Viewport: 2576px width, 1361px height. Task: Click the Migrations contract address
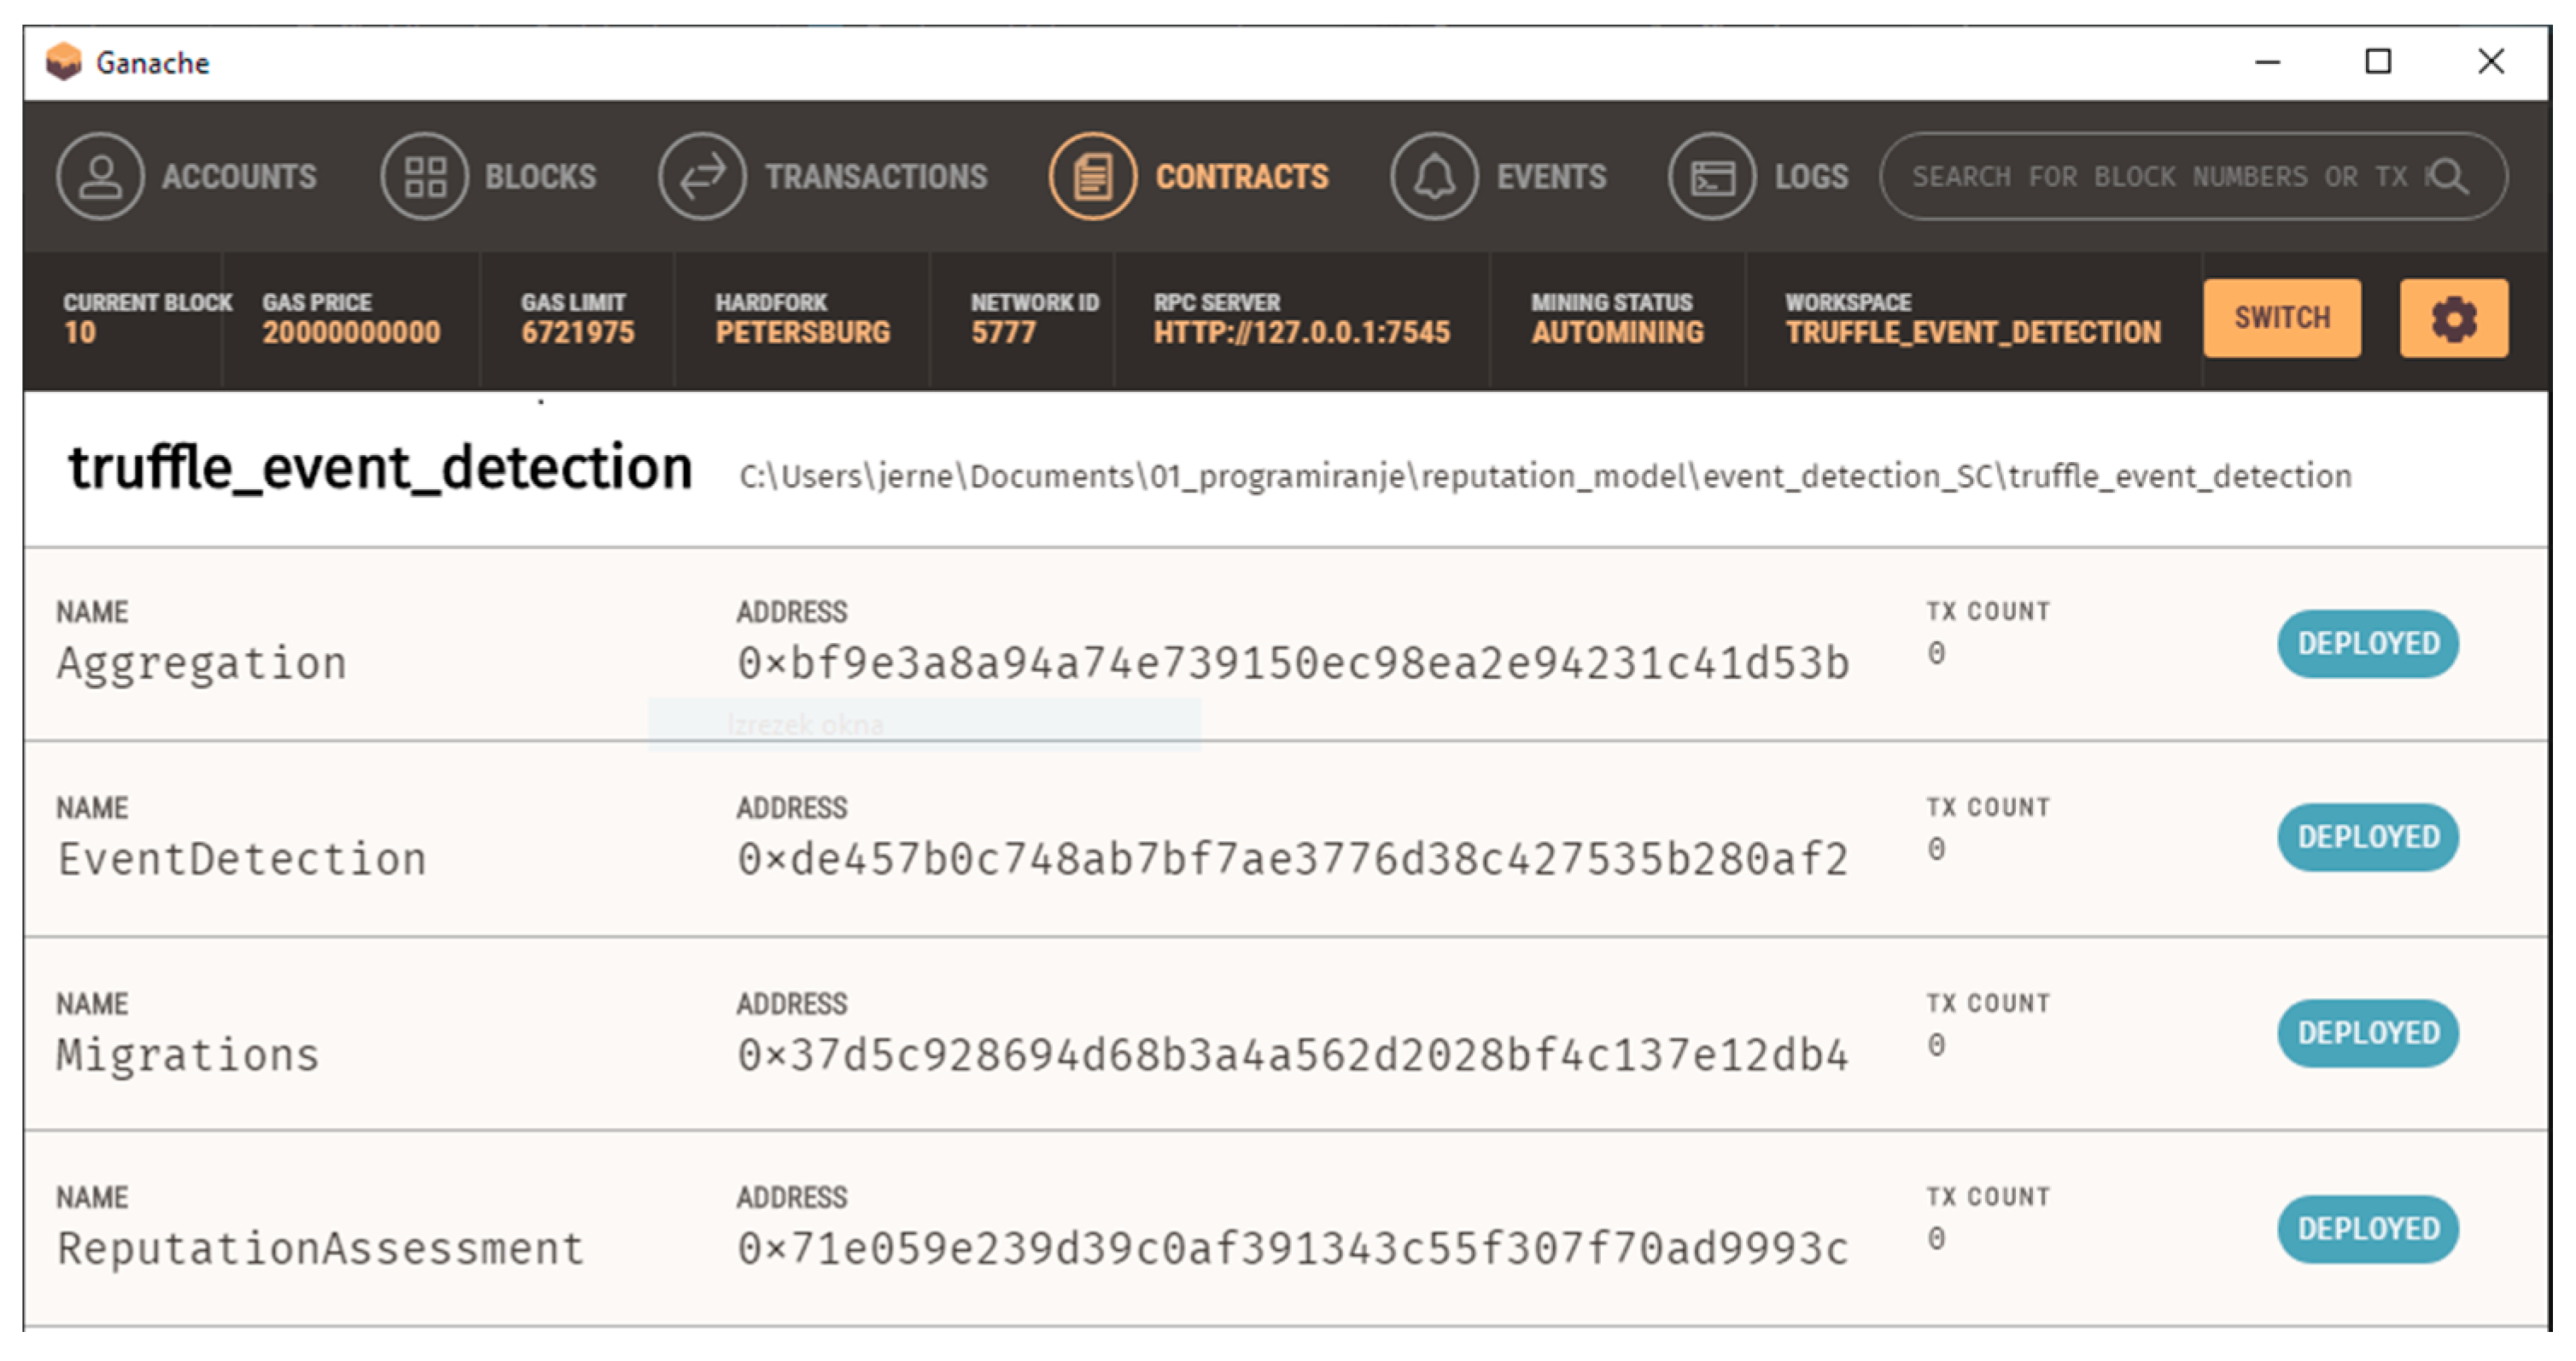point(1292,1055)
